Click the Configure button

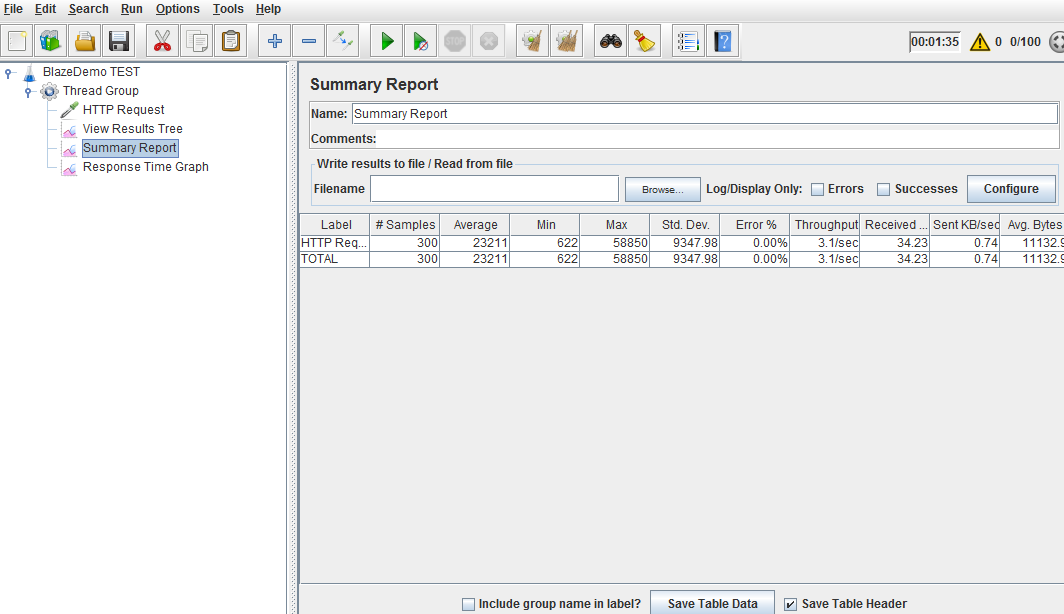[1010, 189]
